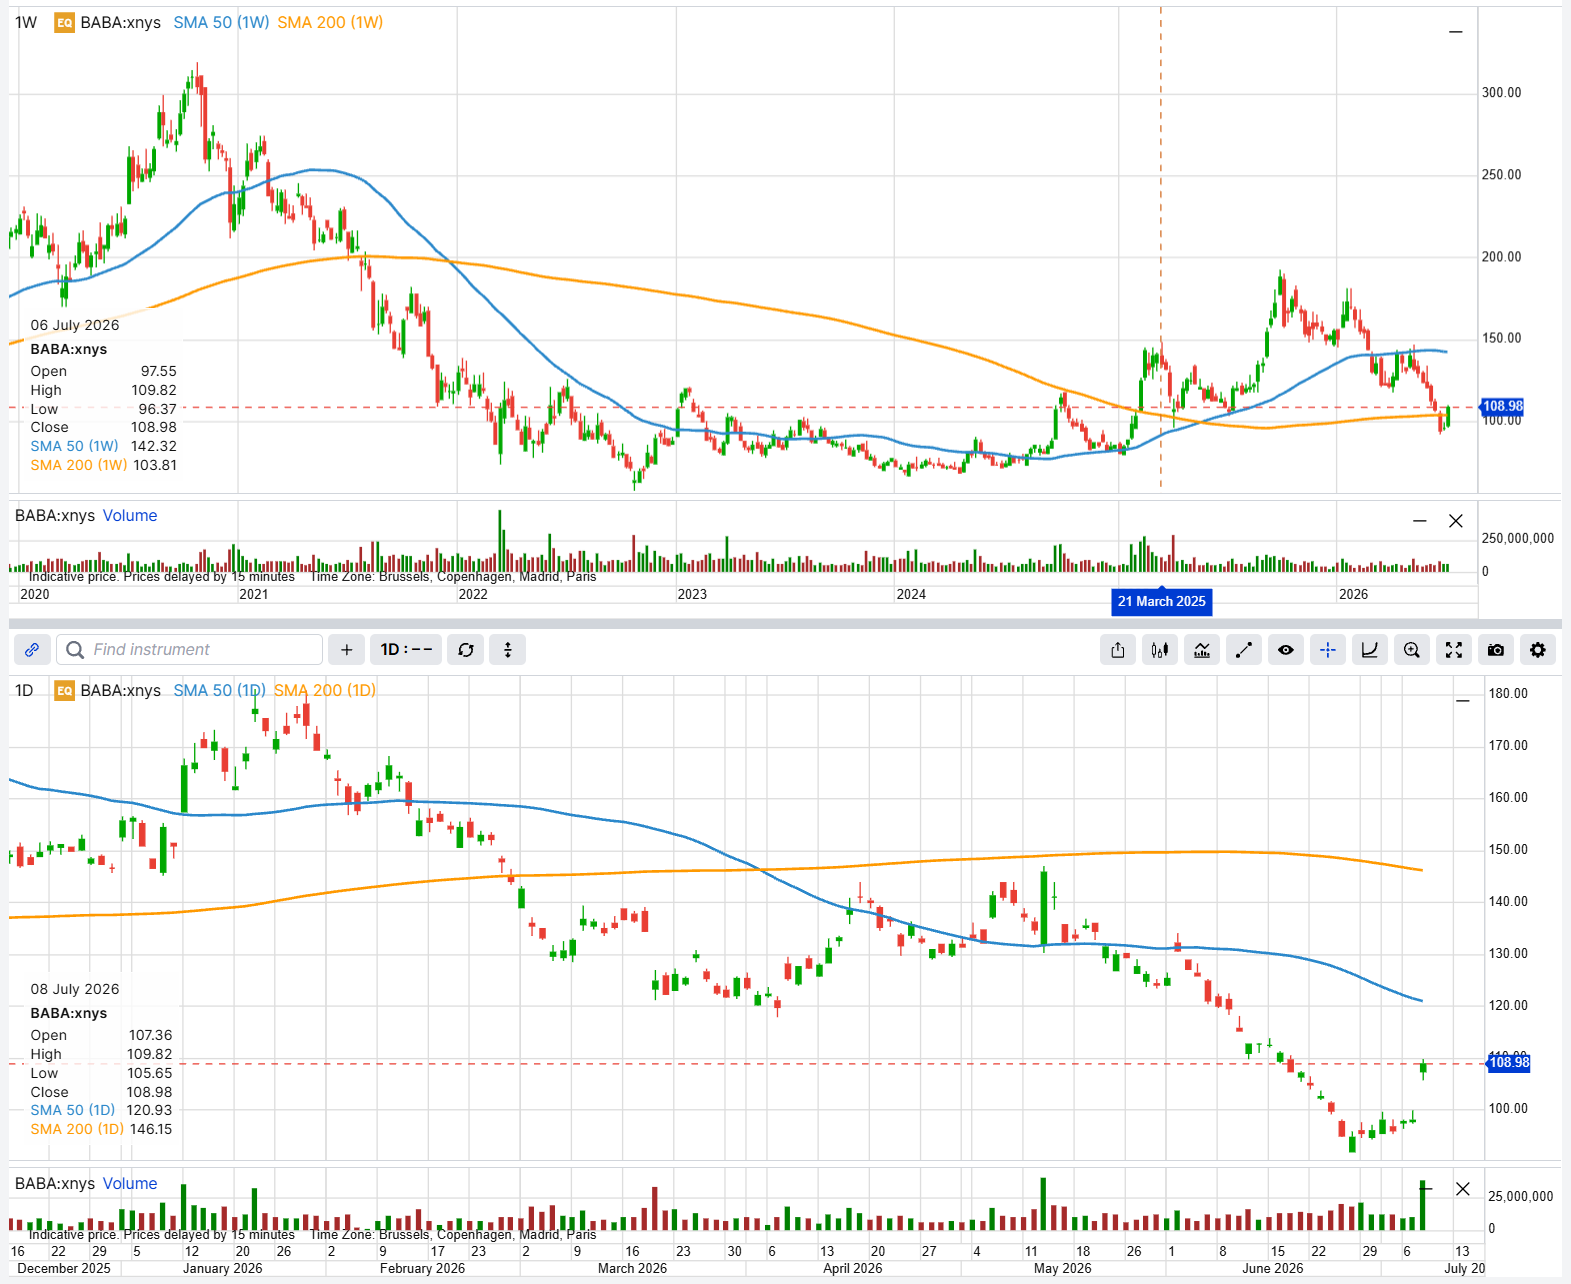Click the 1D timeframe label on daily chart
Screen dimensions: 1571x1284
click(x=24, y=690)
